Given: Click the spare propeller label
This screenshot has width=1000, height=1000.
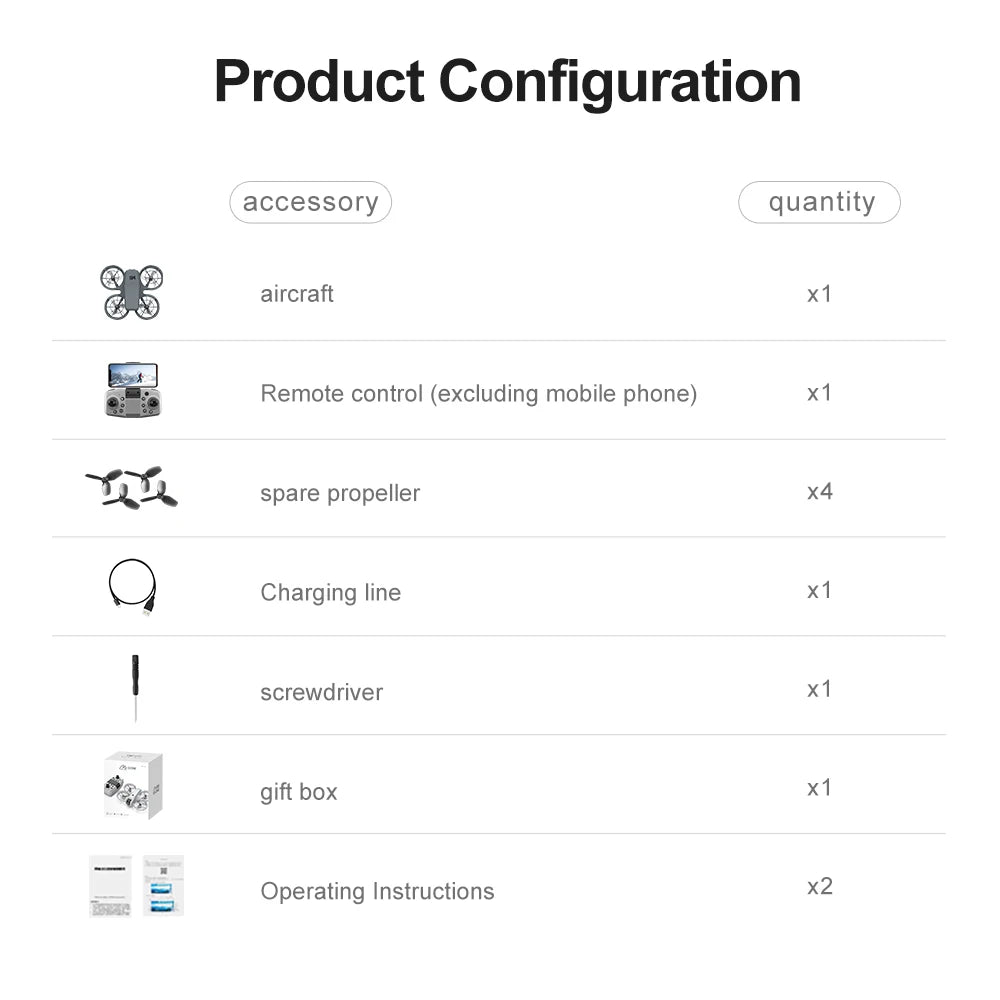Looking at the screenshot, I should pyautogui.click(x=340, y=493).
